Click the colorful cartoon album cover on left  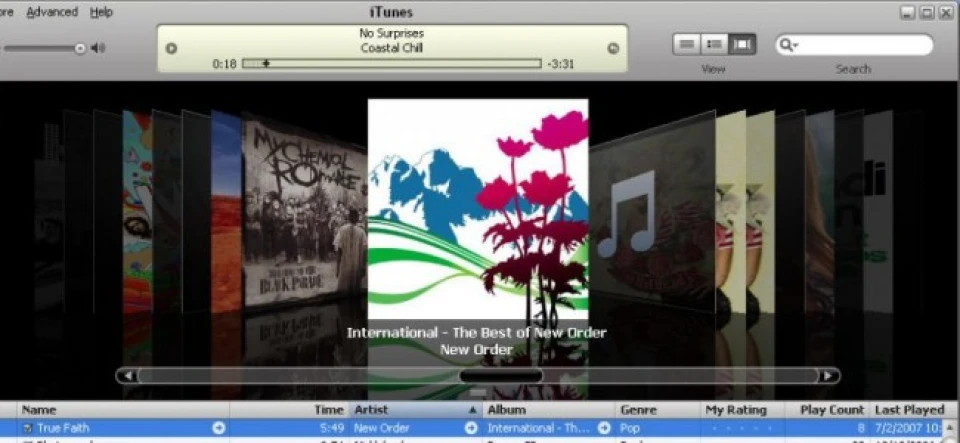137,211
